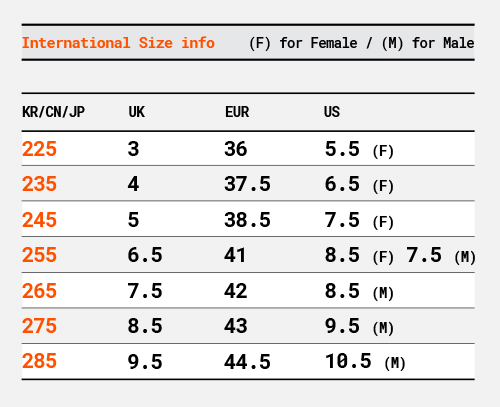Click the International Size info heading

click(118, 43)
